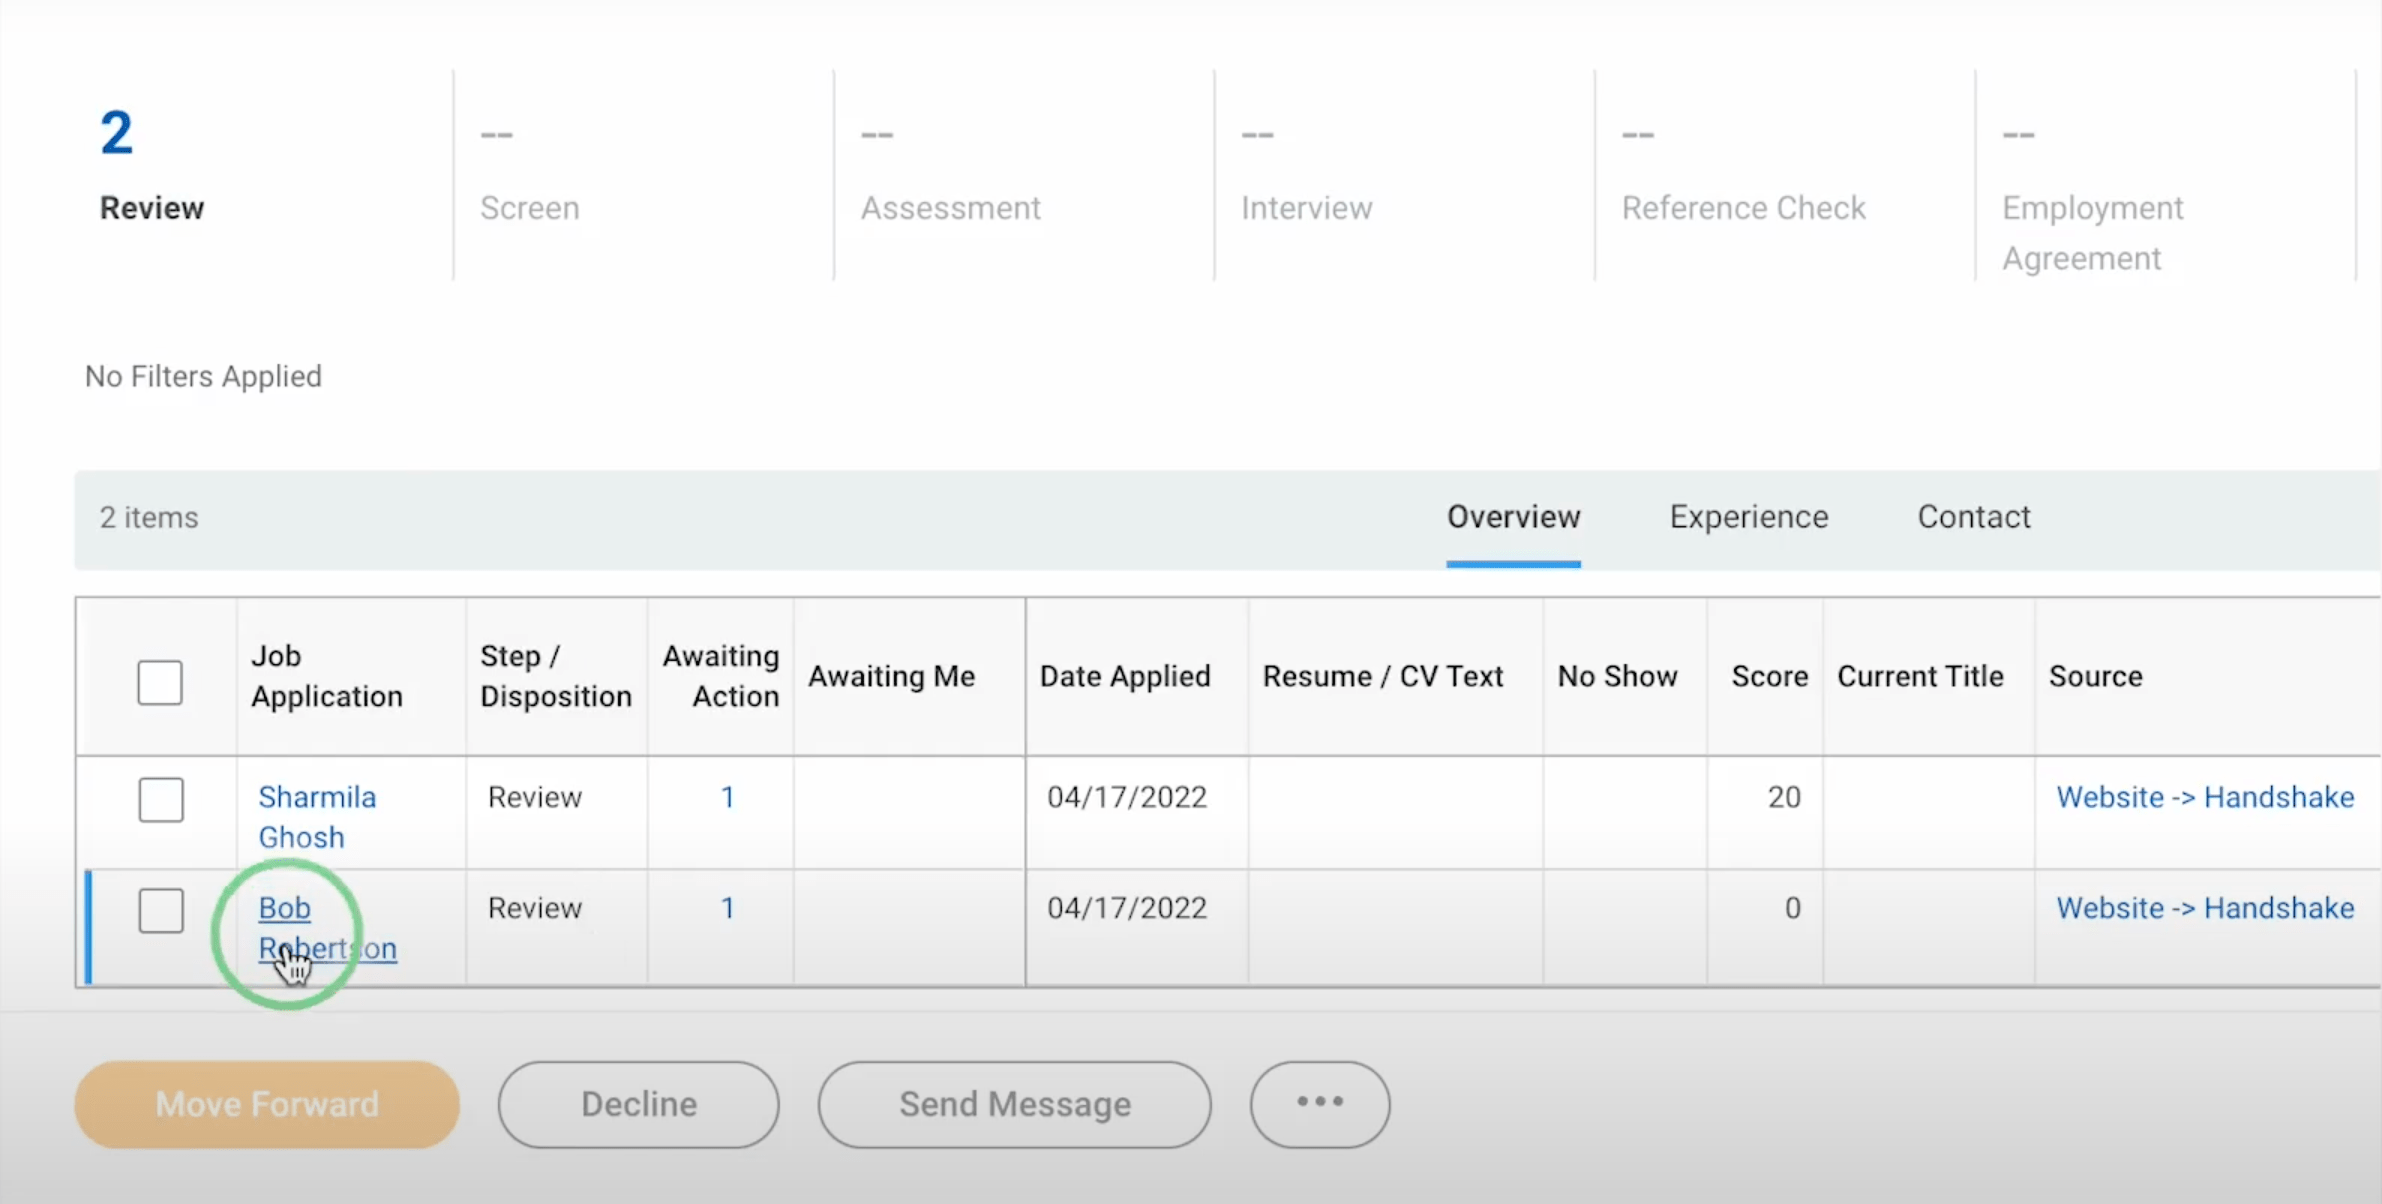Decline the selected candidate
This screenshot has height=1204, width=2382.
tap(638, 1103)
